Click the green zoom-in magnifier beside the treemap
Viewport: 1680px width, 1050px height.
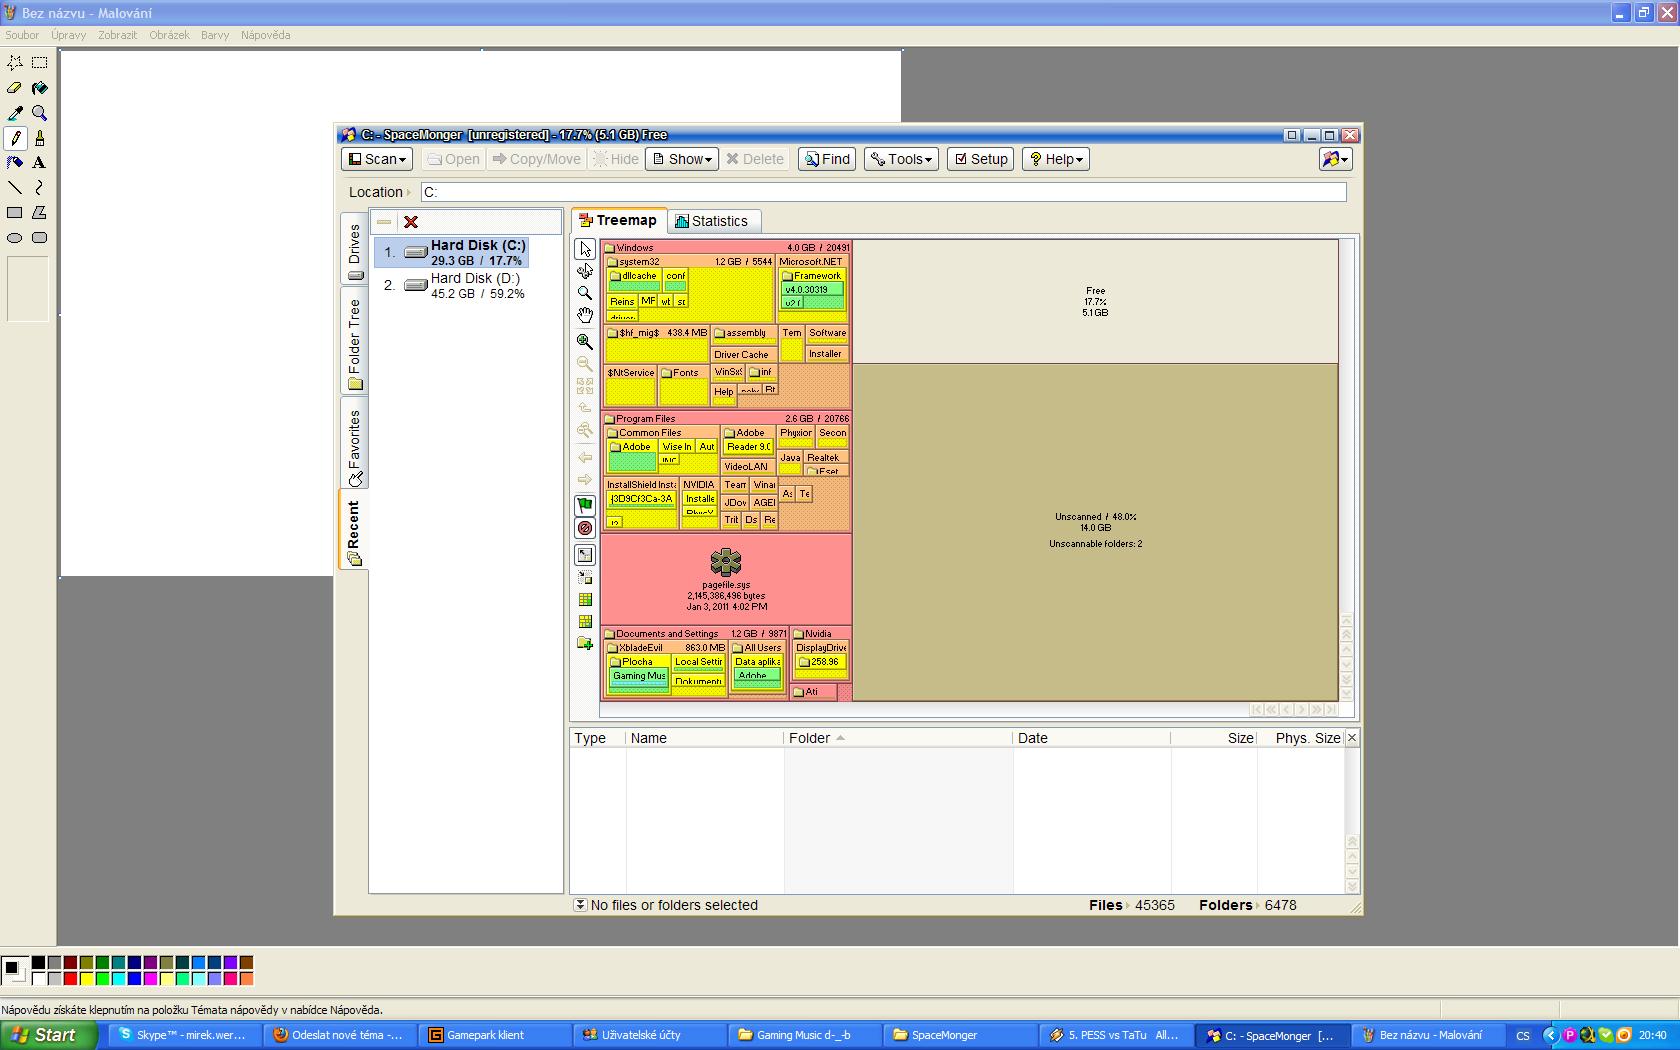(585, 341)
